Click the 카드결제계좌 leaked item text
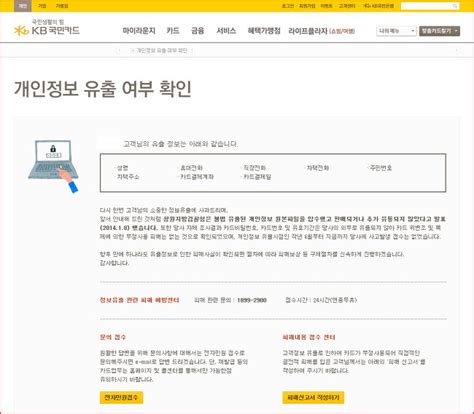This screenshot has width=474, height=414. [197, 177]
